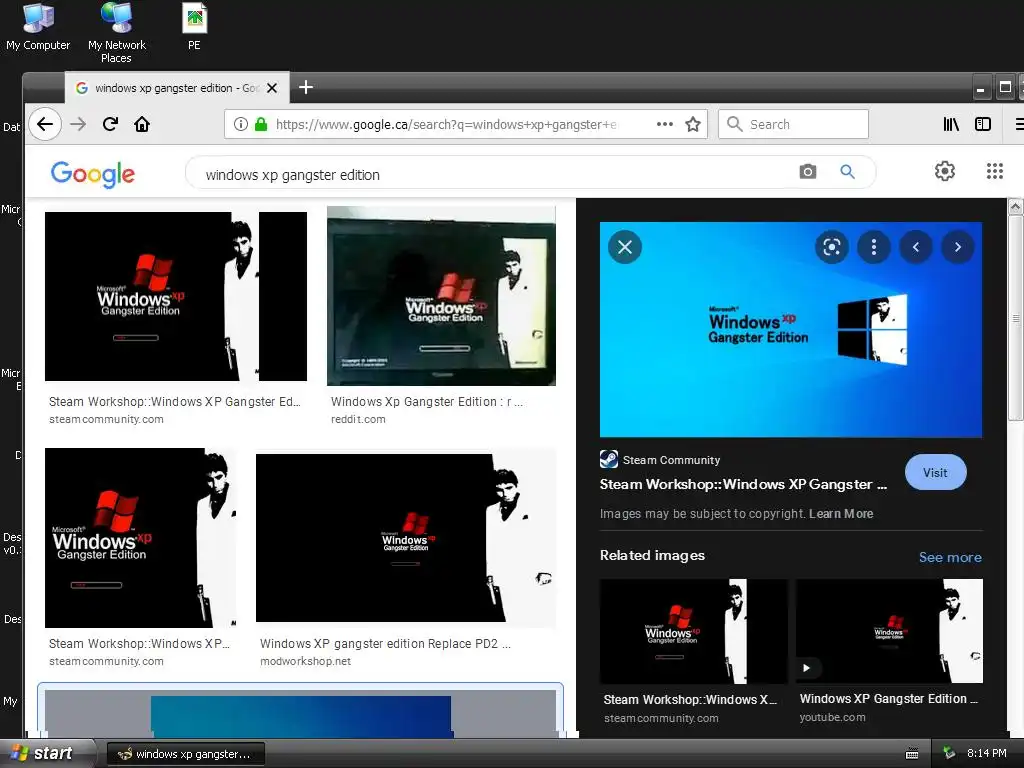Open the Firefox Library icon
1024x768 pixels.
pyautogui.click(x=951, y=124)
